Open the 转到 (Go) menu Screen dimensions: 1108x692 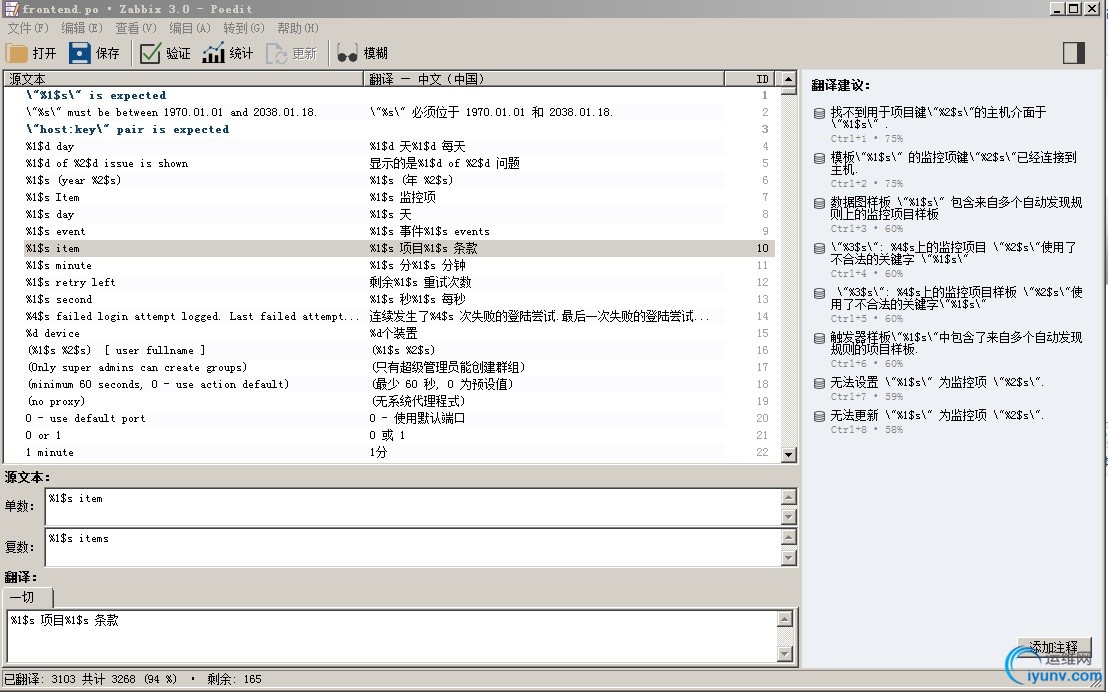pyautogui.click(x=241, y=29)
